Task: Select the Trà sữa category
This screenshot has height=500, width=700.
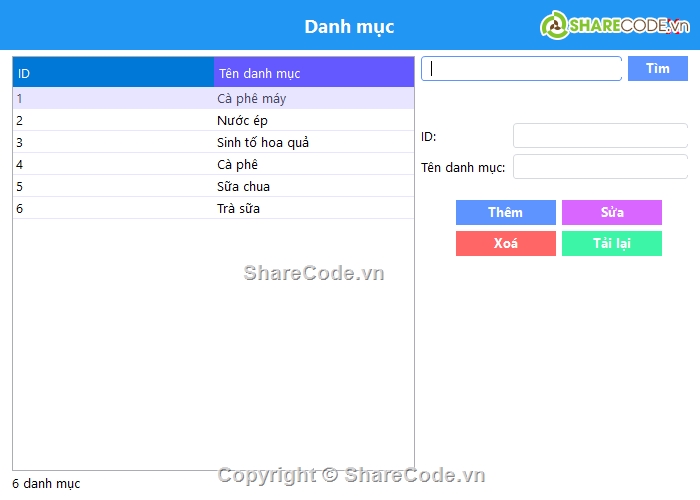Action: (238, 209)
